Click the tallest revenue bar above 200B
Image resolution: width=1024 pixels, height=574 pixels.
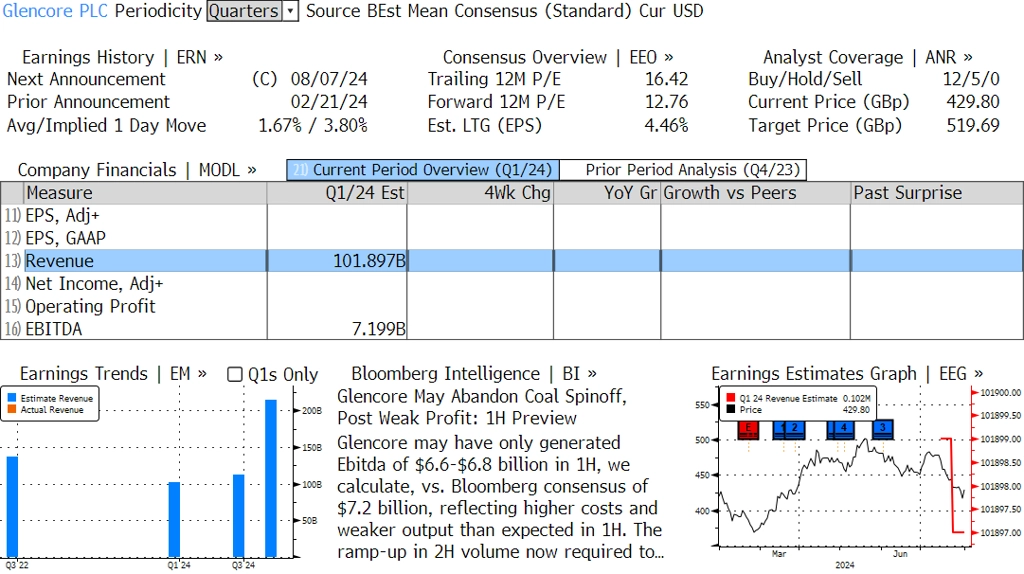point(270,478)
